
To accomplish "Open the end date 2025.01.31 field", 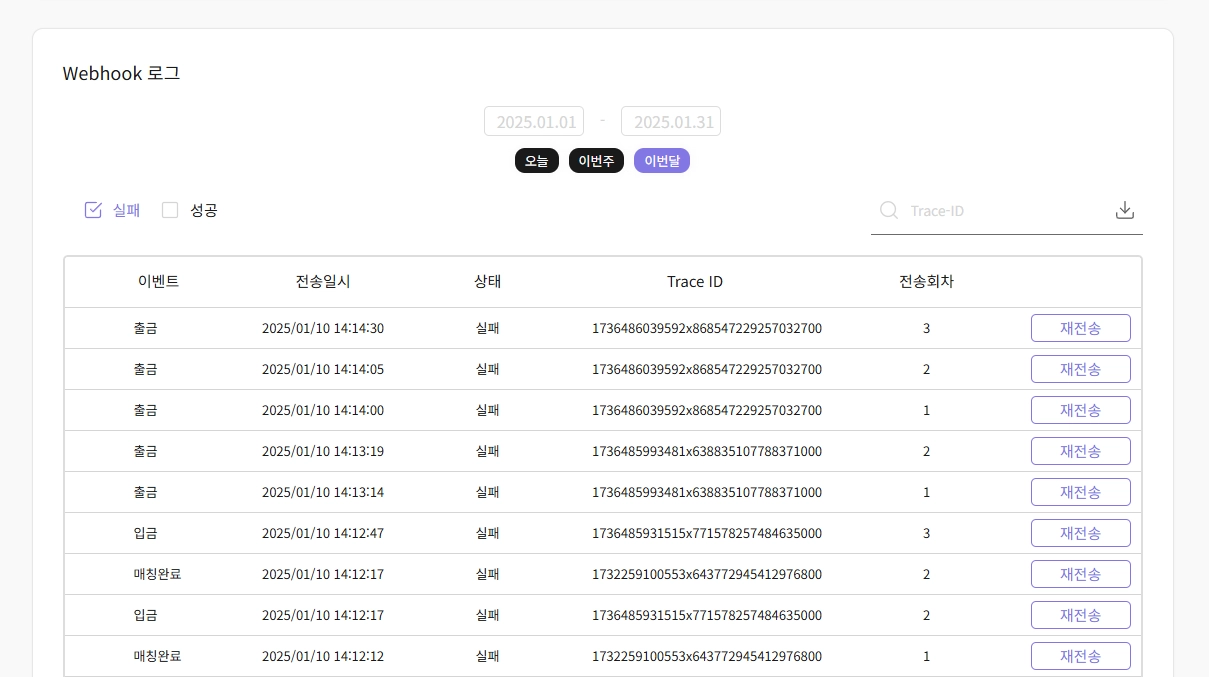I will coord(671,122).
